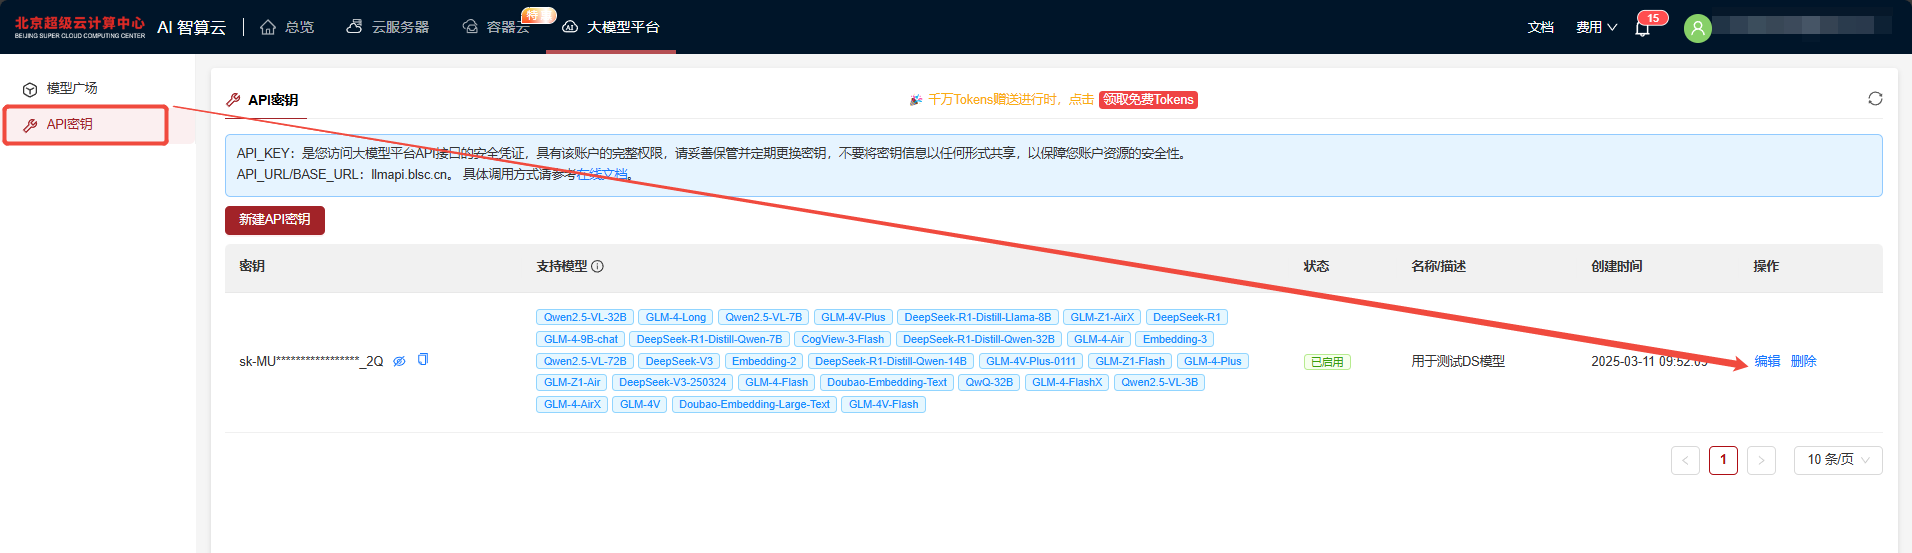Toggle API key visibility eye icon

[x=399, y=361]
